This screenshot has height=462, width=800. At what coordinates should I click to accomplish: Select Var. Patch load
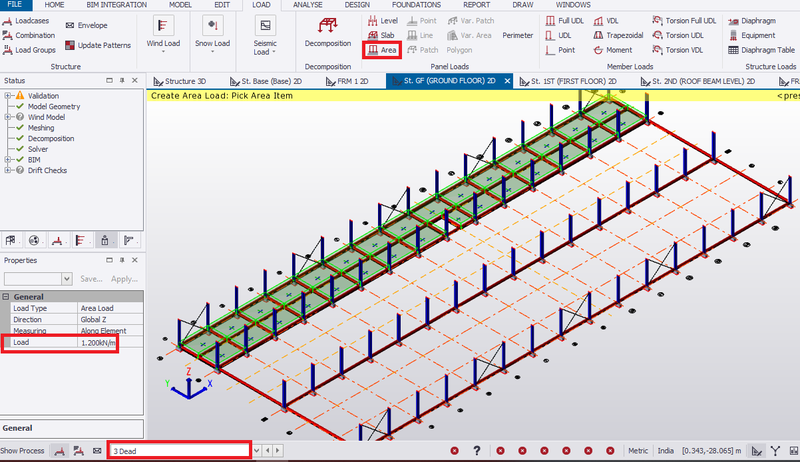click(471, 21)
